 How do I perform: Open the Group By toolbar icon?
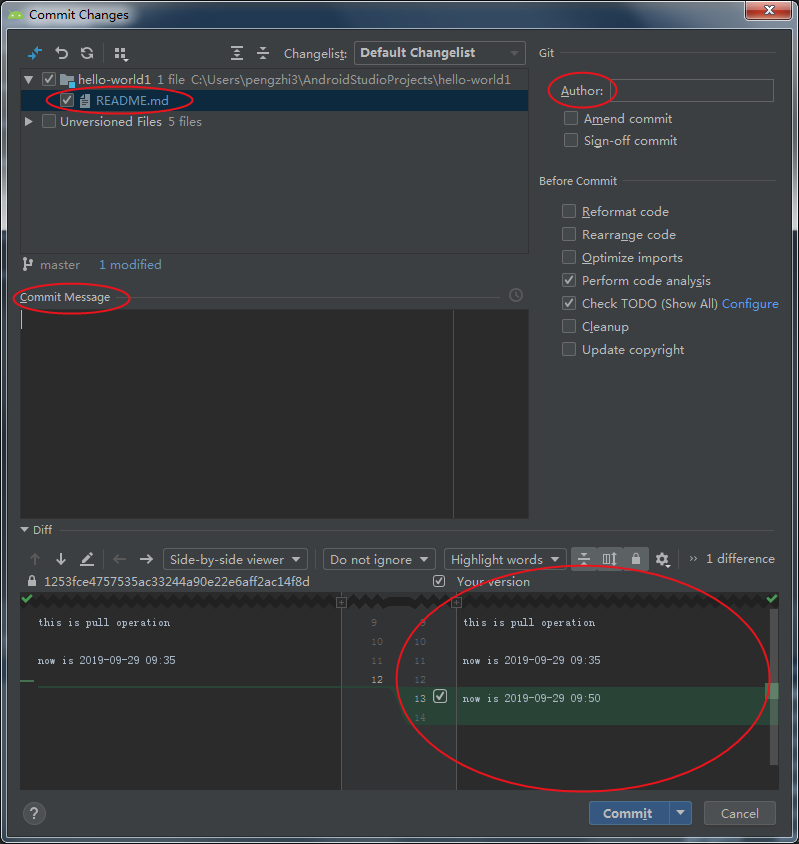click(121, 53)
